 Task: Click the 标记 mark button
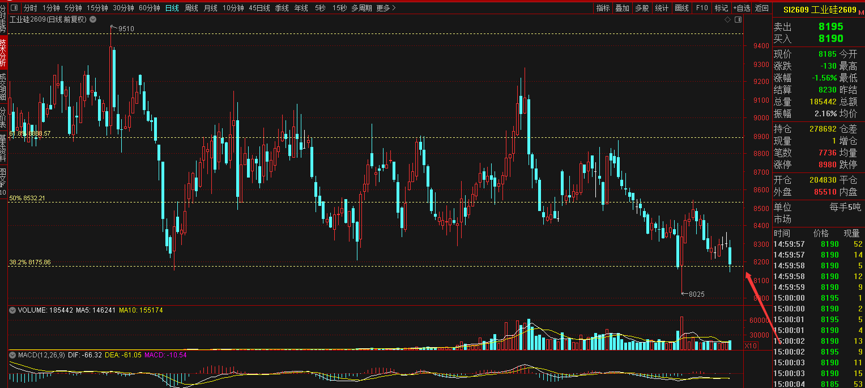pos(721,8)
